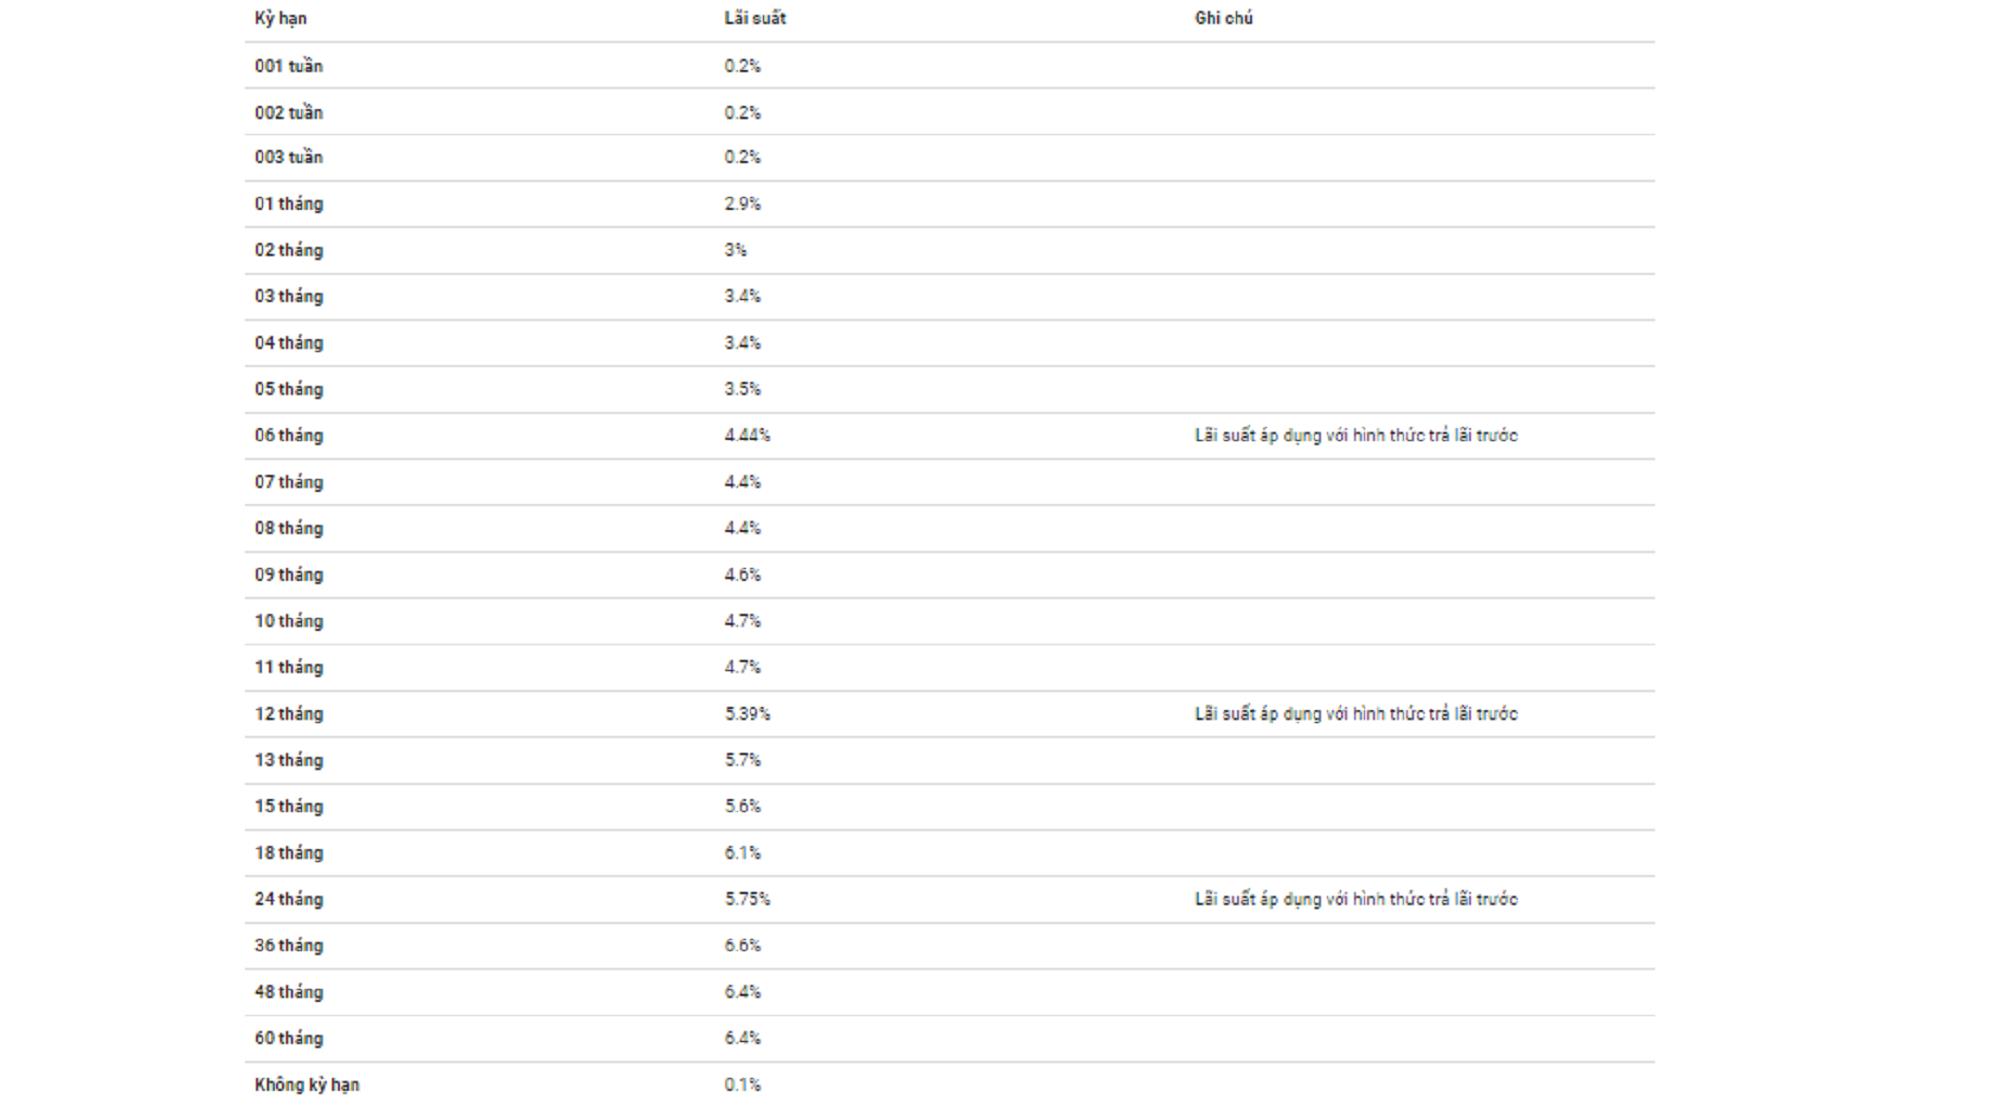
Task: Click the 3.5% rate for 05 tháng
Action: (742, 389)
